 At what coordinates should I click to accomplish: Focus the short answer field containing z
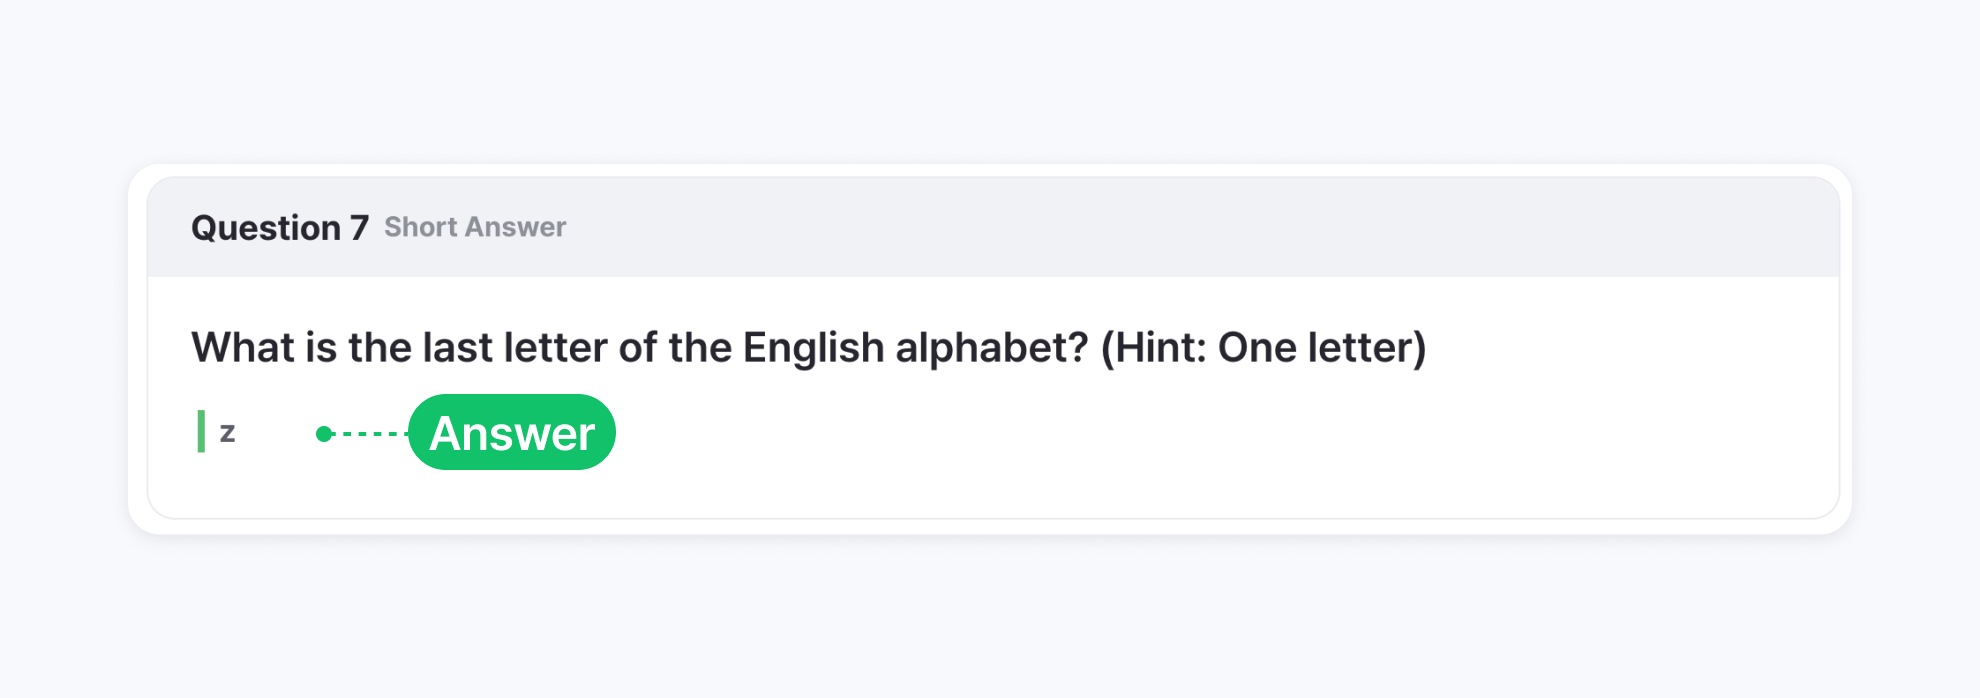pyautogui.click(x=262, y=433)
